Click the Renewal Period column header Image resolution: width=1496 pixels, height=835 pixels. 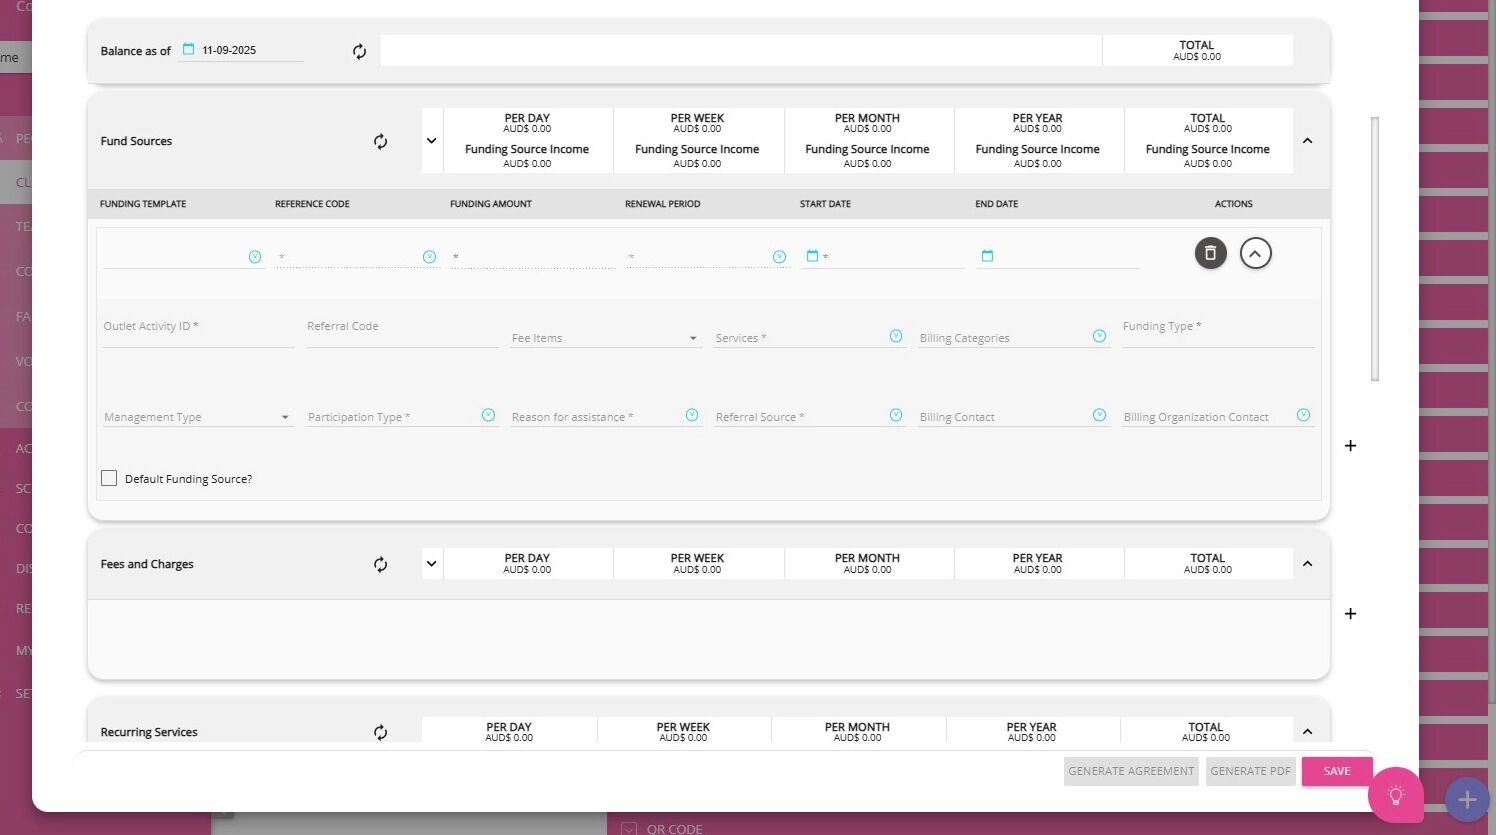click(x=663, y=204)
